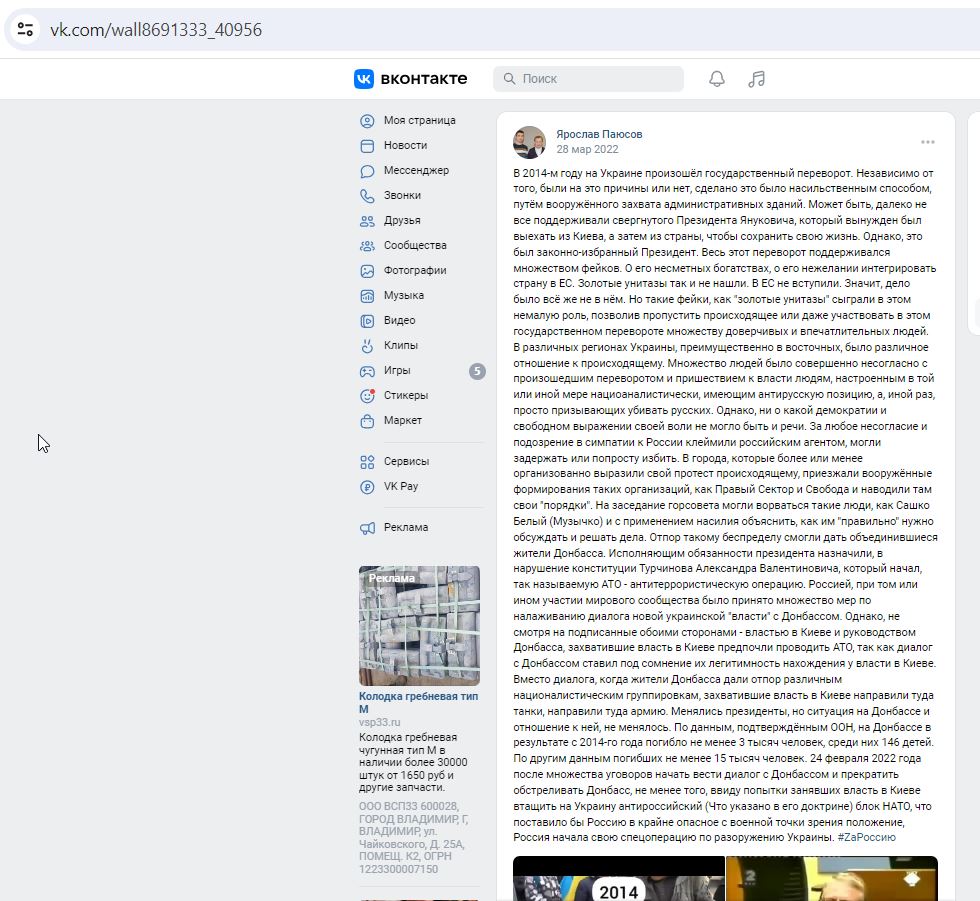Image resolution: width=980 pixels, height=901 pixels.
Task: Open Мессенджер from sidebar
Action: [x=416, y=170]
